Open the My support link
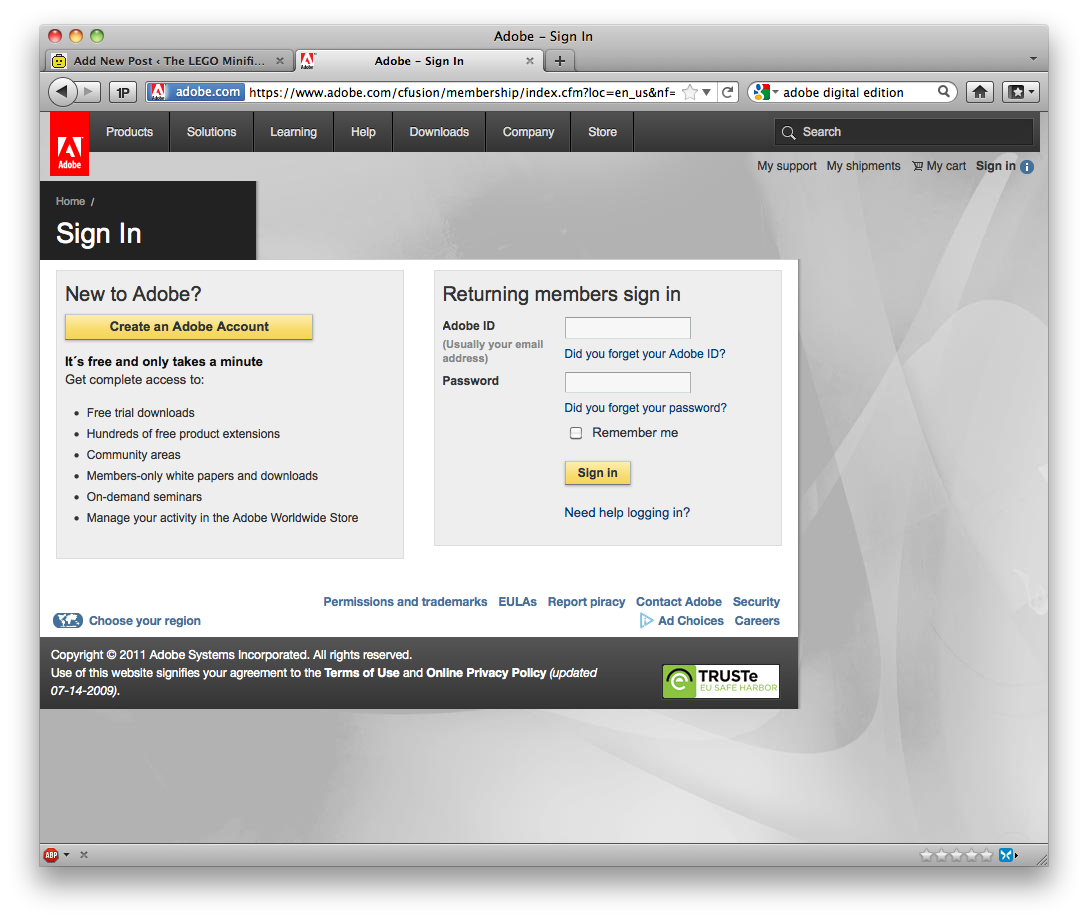1088x921 pixels. pyautogui.click(x=787, y=166)
